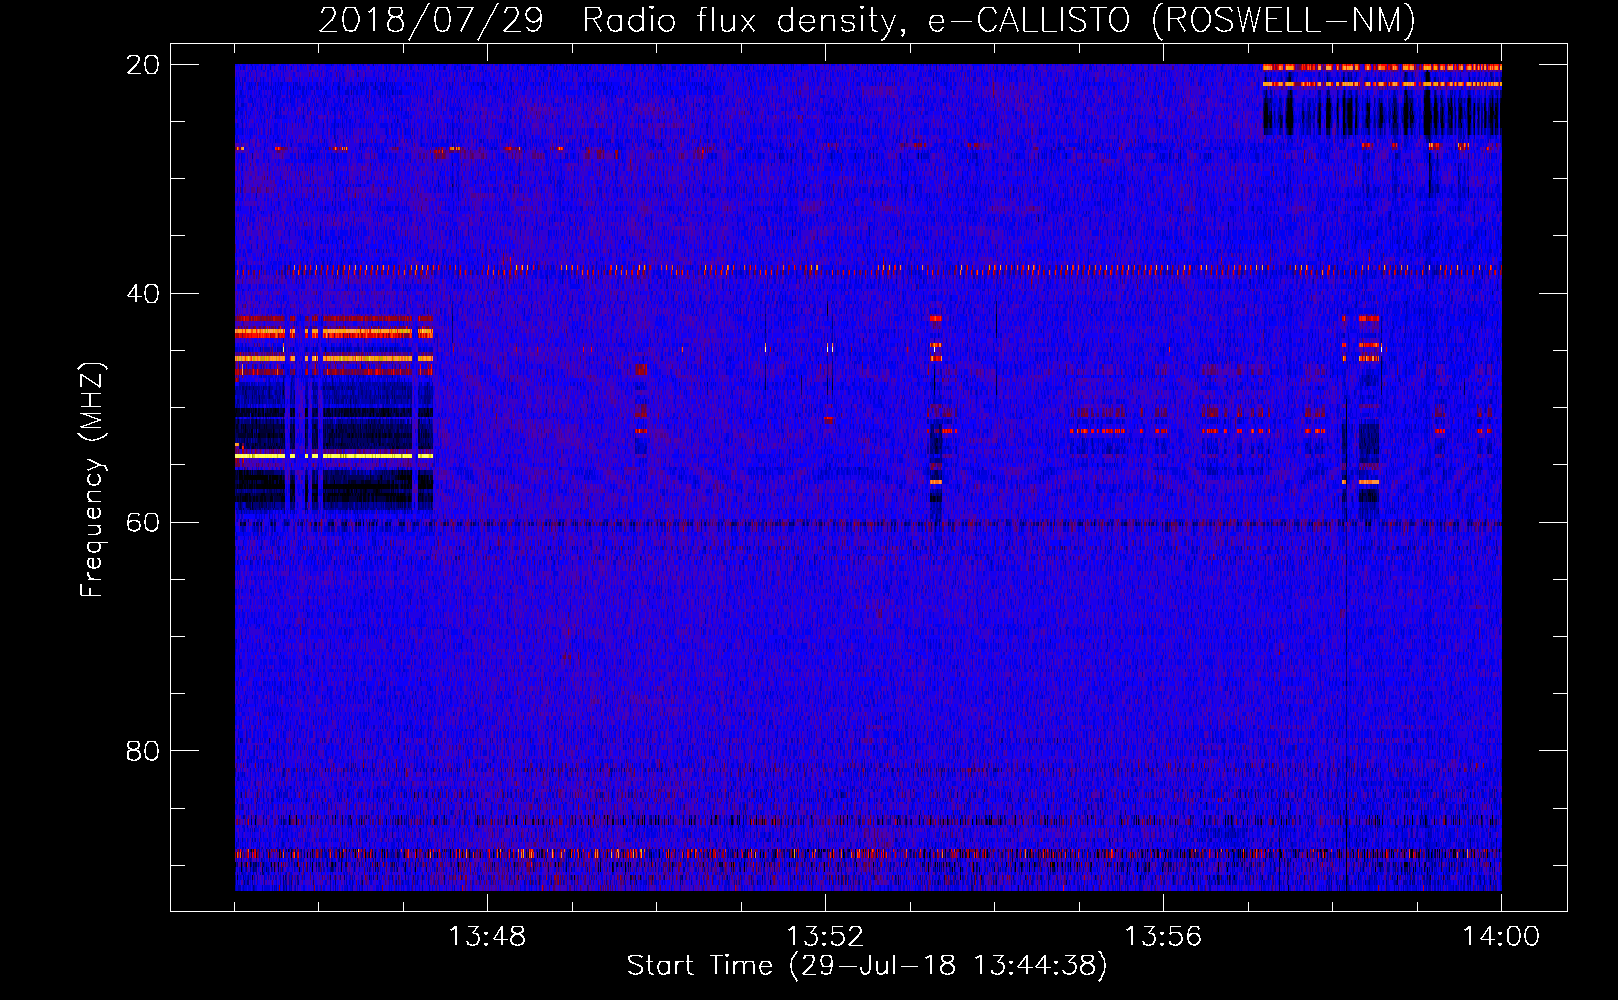Click the 60 frequency tick label
The width and height of the screenshot is (1618, 1000).
tap(143, 522)
